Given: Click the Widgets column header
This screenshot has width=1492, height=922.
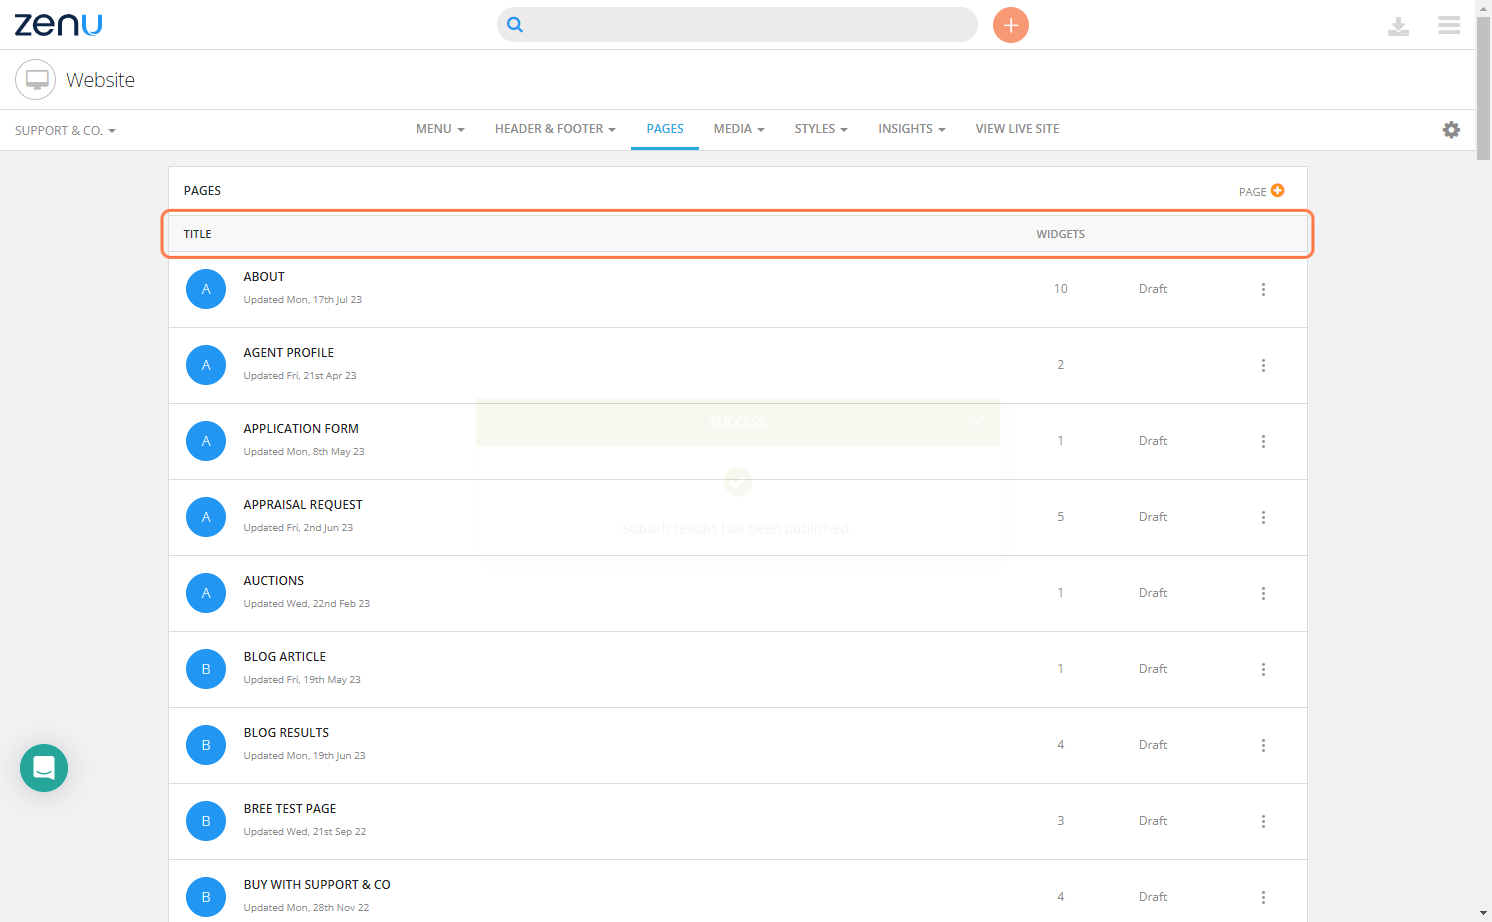Looking at the screenshot, I should [1060, 234].
